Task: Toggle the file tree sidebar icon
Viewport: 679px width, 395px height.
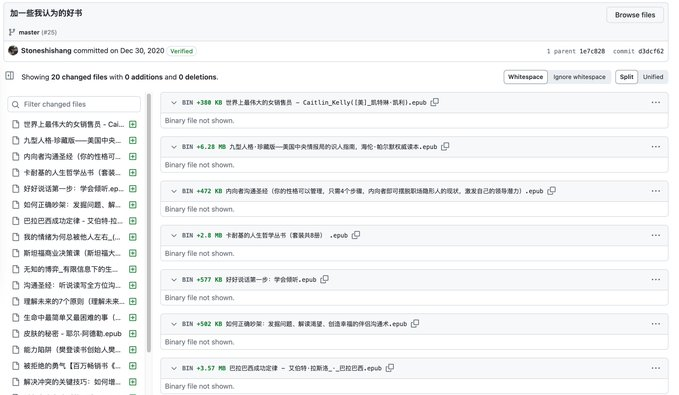Action: coord(10,76)
